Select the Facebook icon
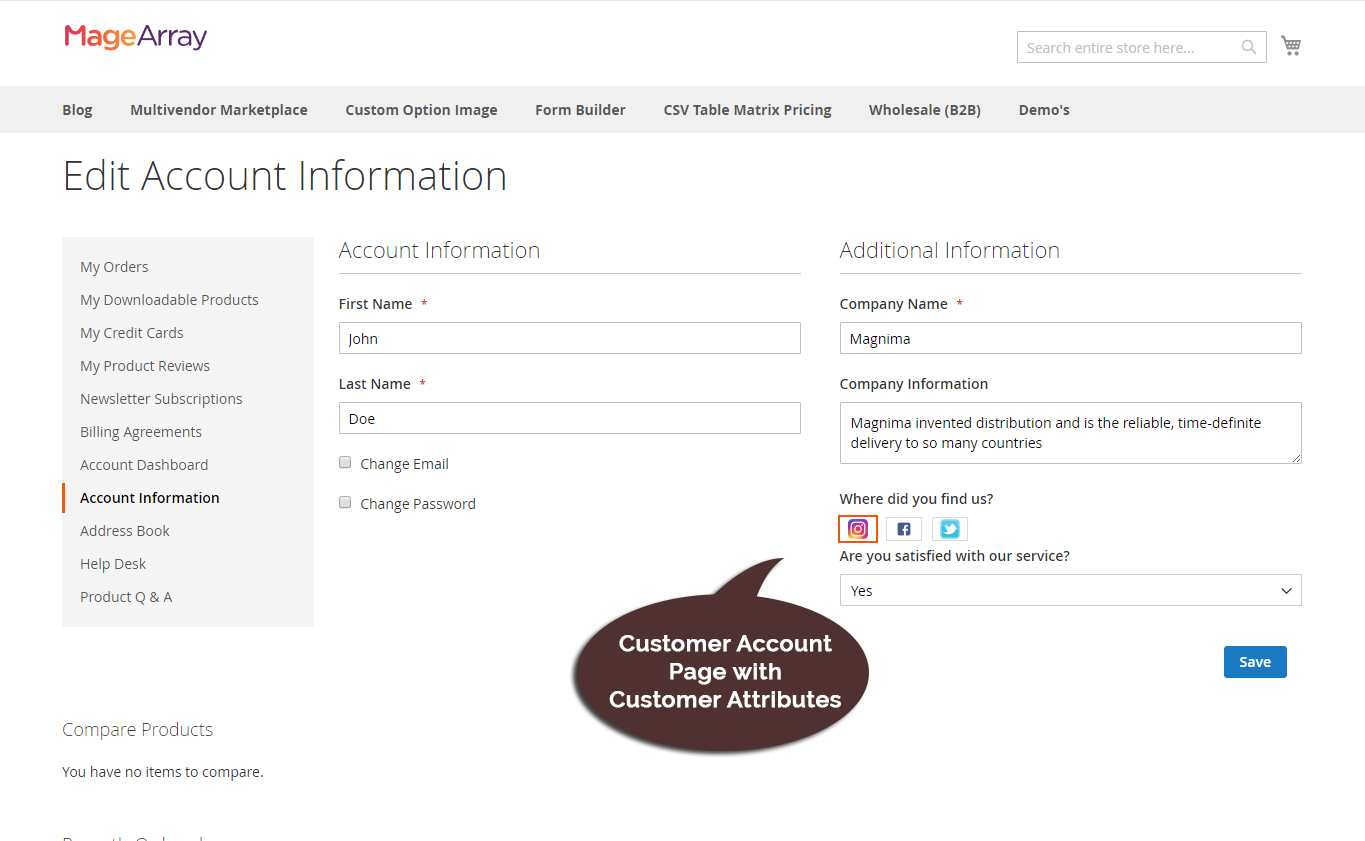The image size is (1365, 841). pyautogui.click(x=903, y=528)
